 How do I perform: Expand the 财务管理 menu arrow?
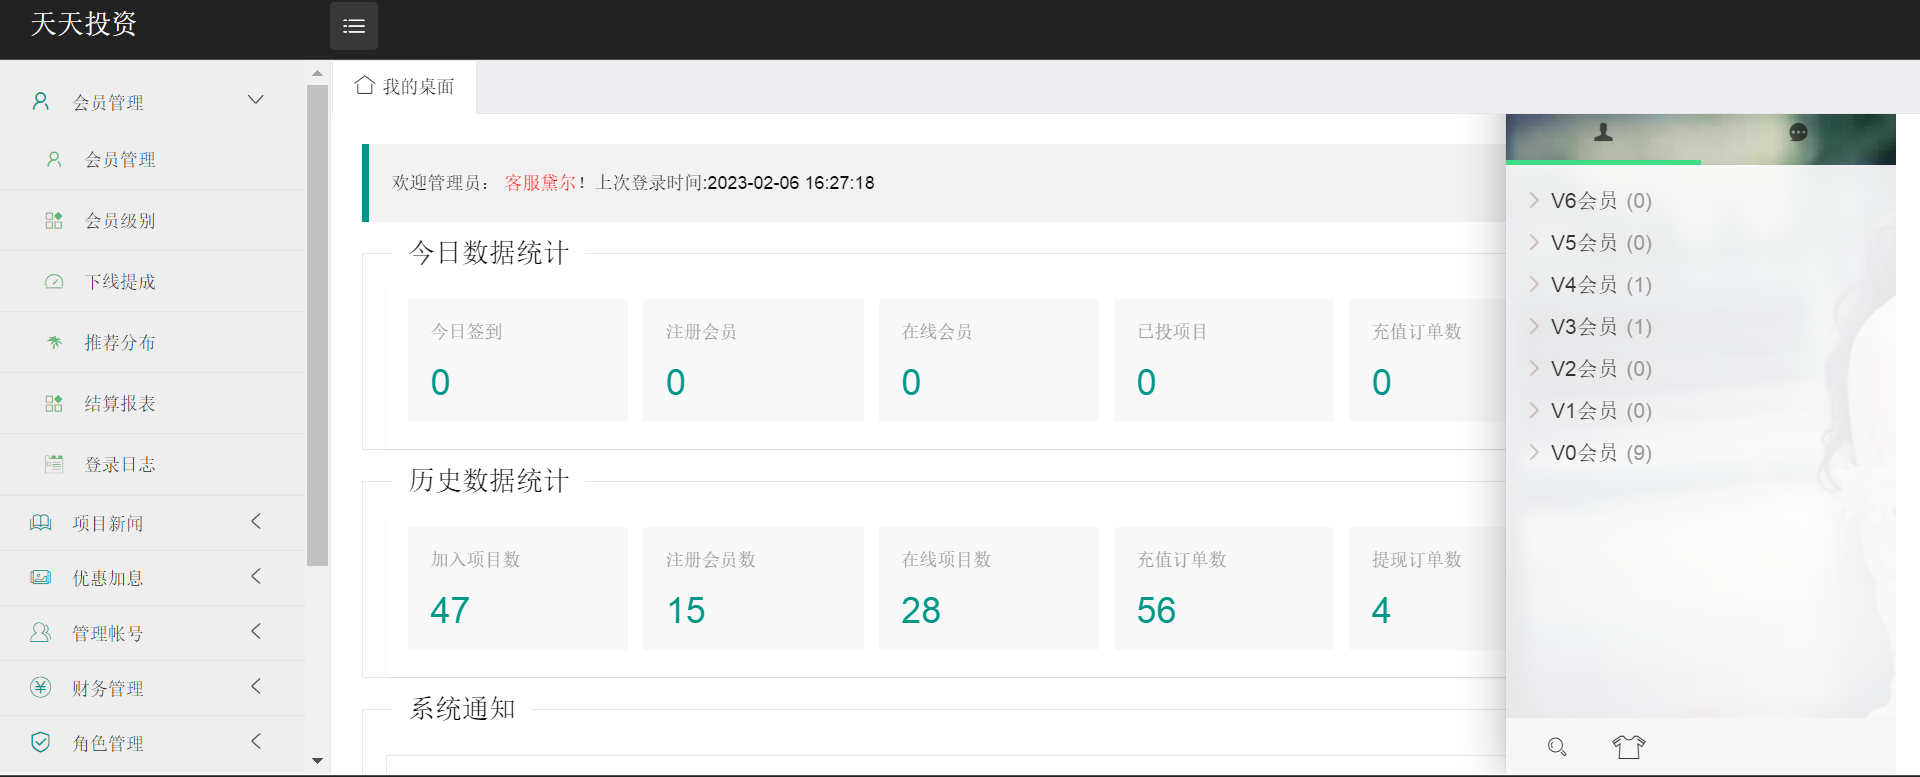[256, 686]
